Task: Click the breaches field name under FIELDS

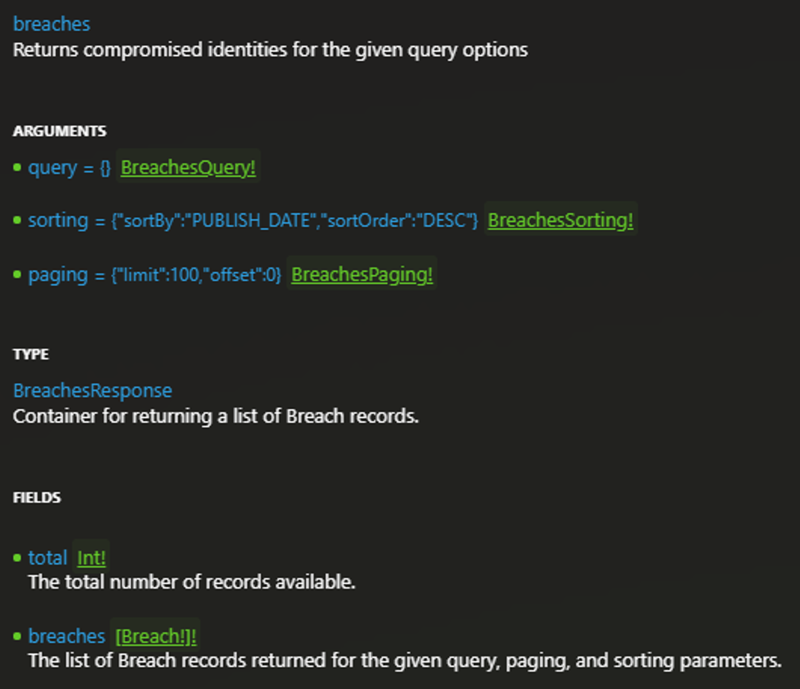Action: point(66,636)
